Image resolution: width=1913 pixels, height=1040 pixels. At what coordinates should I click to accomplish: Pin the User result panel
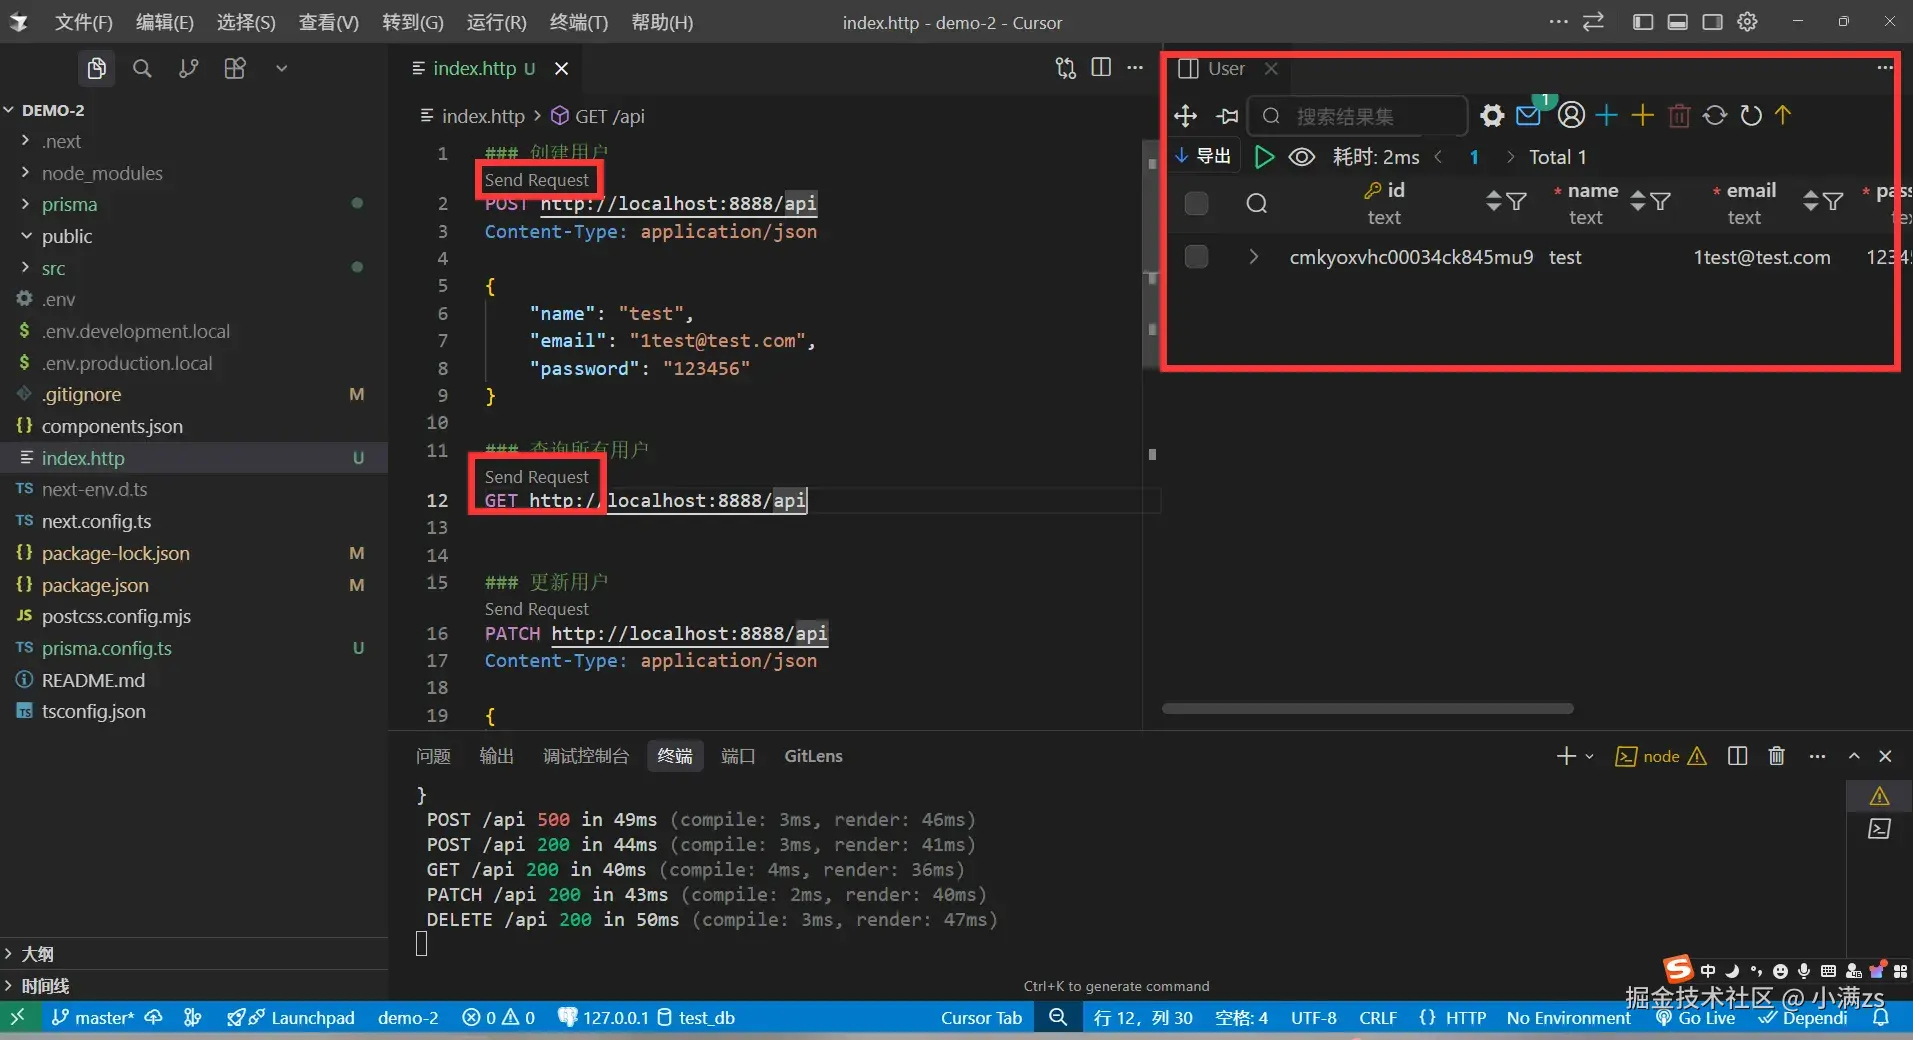point(1227,116)
